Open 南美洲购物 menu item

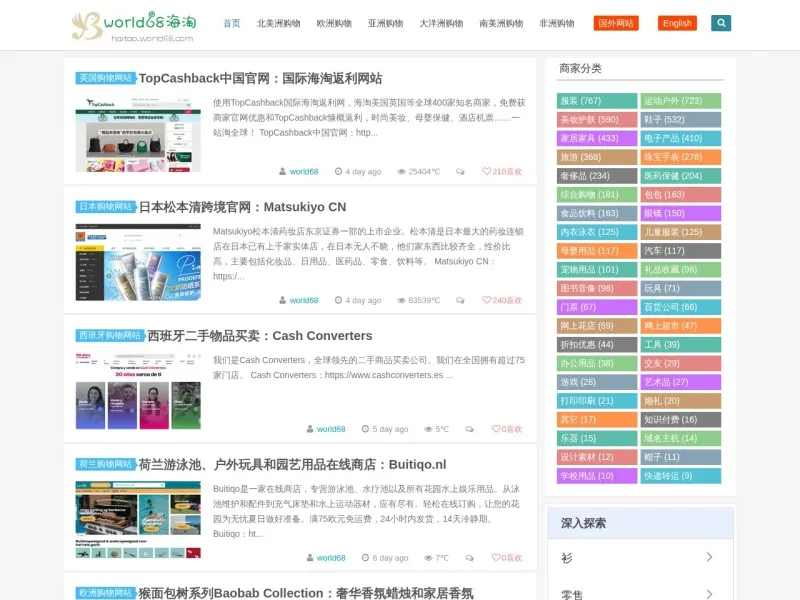pyautogui.click(x=501, y=23)
